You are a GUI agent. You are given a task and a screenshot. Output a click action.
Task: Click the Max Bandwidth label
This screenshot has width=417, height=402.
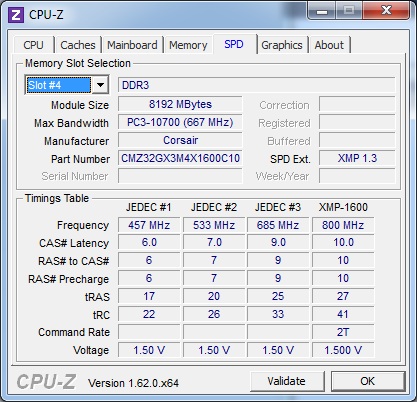tap(71, 123)
